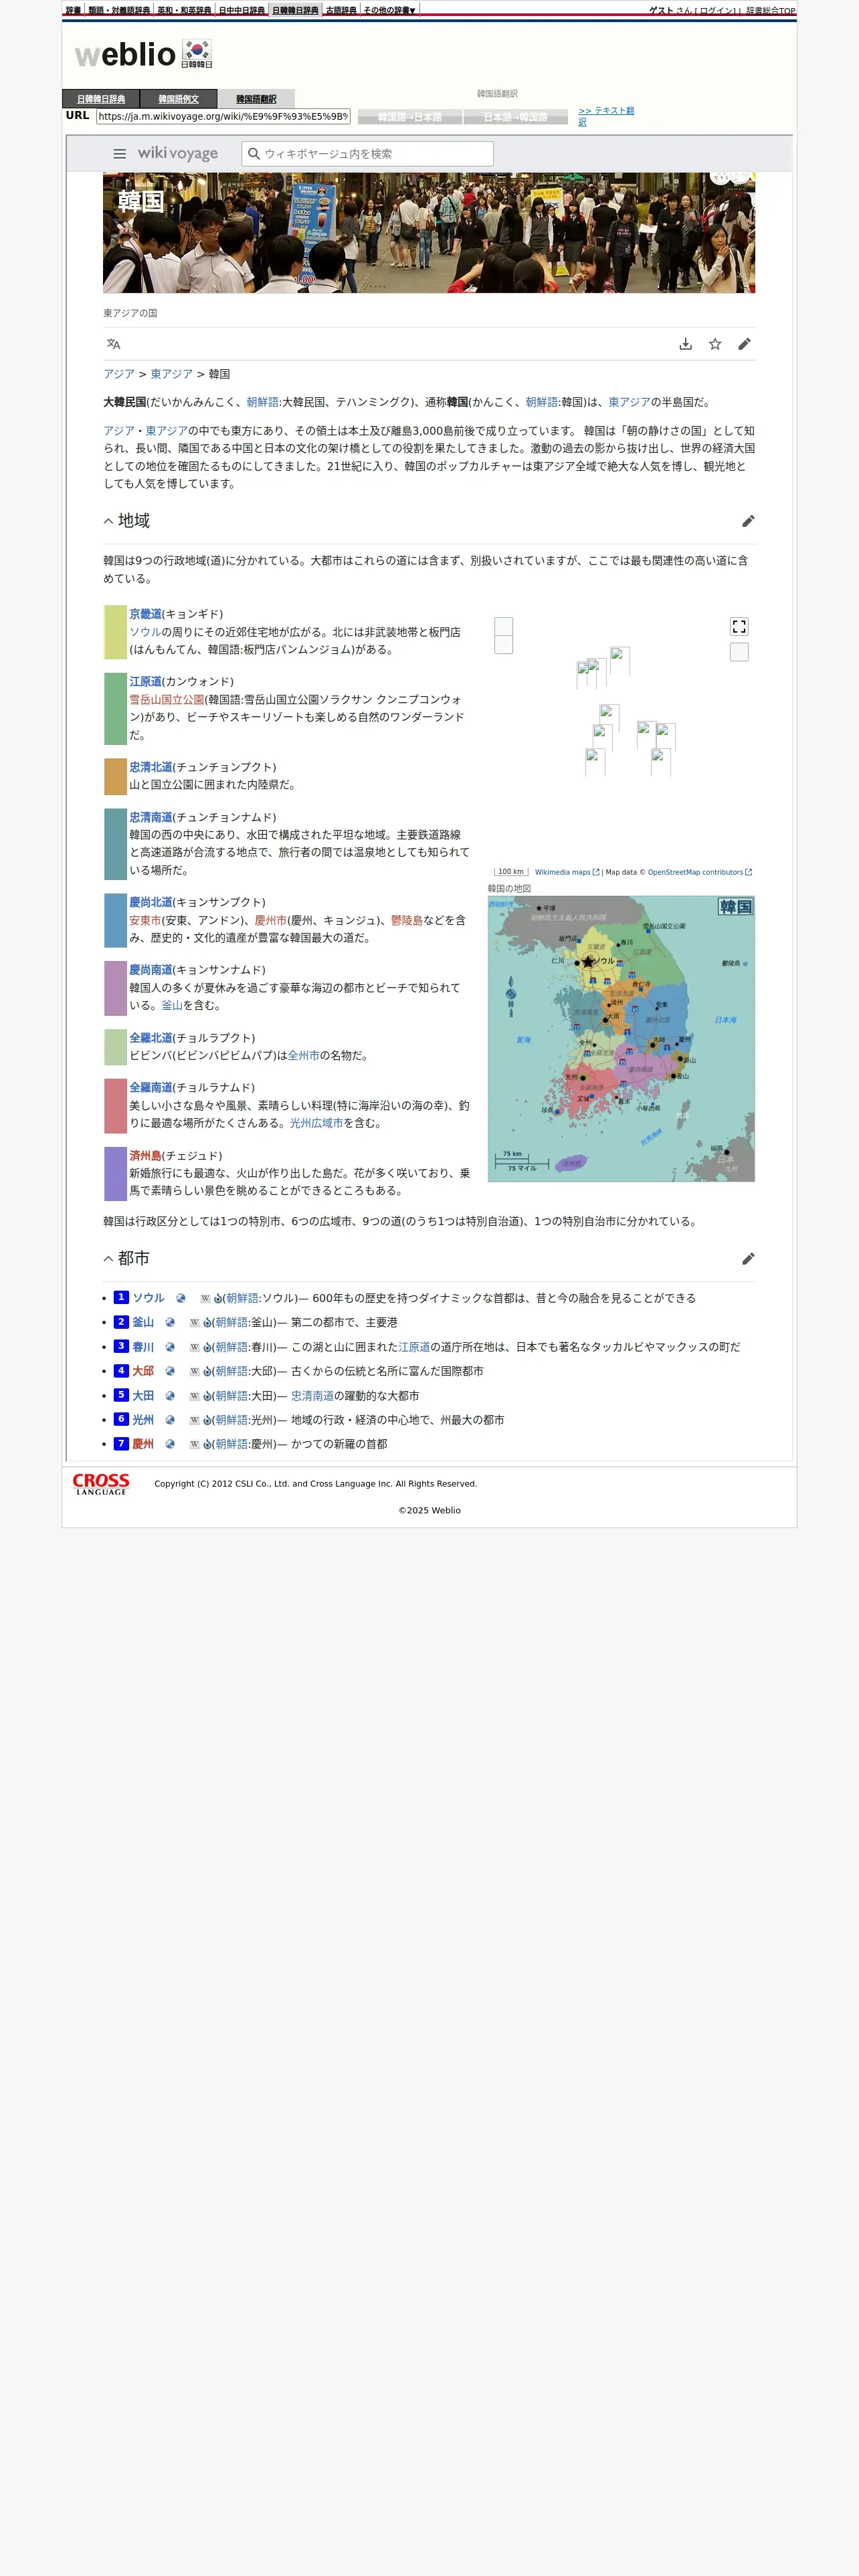Open the 鬱陵島 link
Image resolution: width=859 pixels, height=2576 pixels.
pyautogui.click(x=407, y=921)
